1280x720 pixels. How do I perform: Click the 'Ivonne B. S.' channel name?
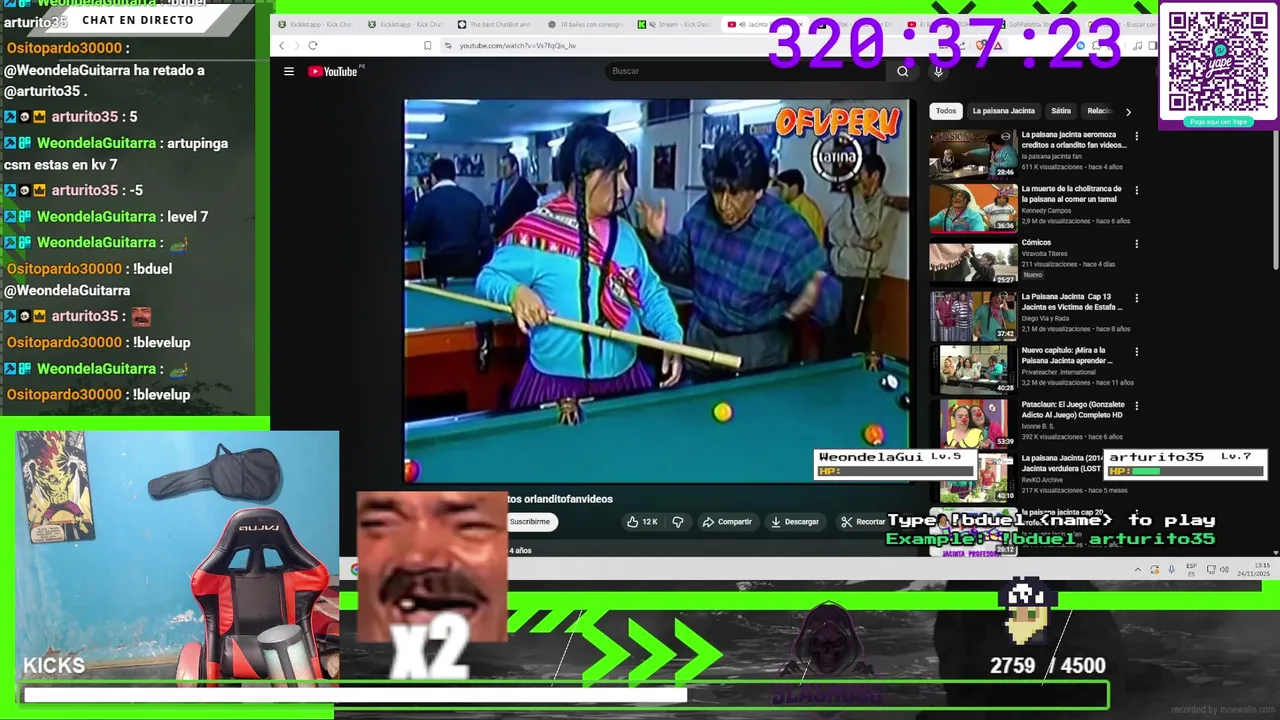point(1040,426)
